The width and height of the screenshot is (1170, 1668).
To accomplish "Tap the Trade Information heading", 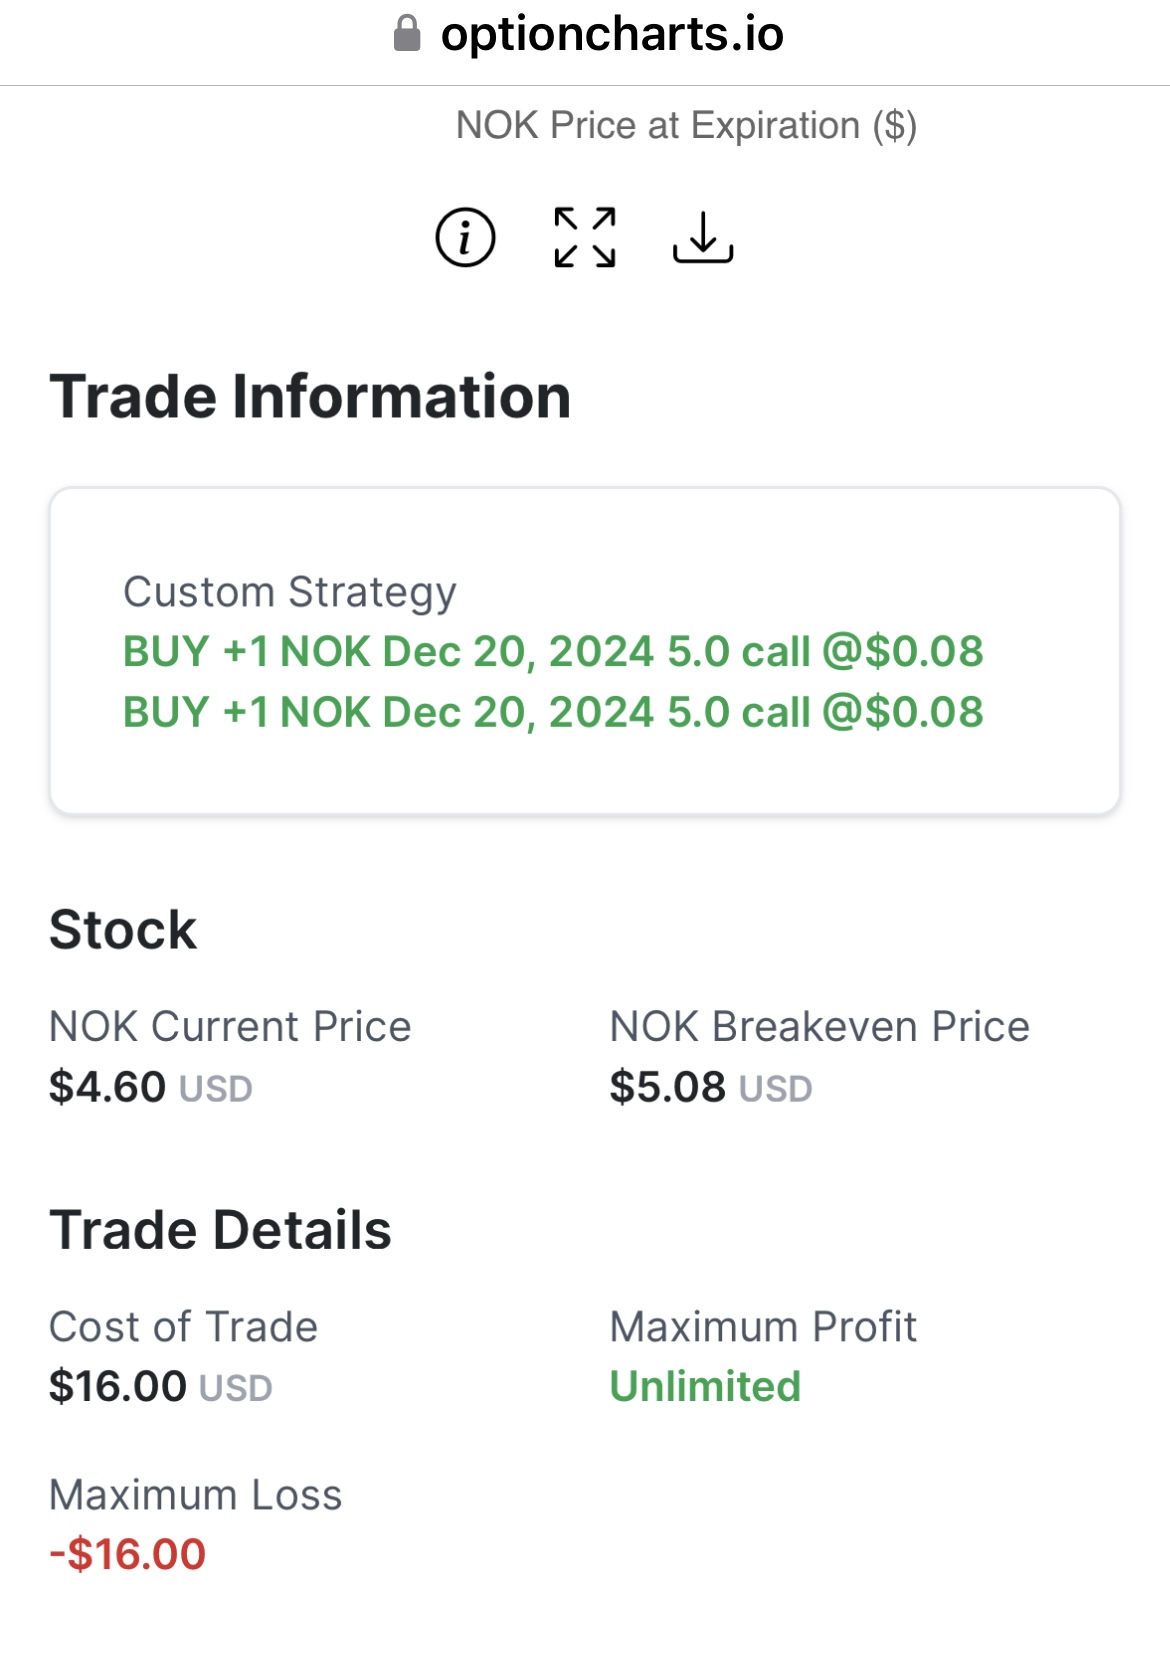I will 310,397.
